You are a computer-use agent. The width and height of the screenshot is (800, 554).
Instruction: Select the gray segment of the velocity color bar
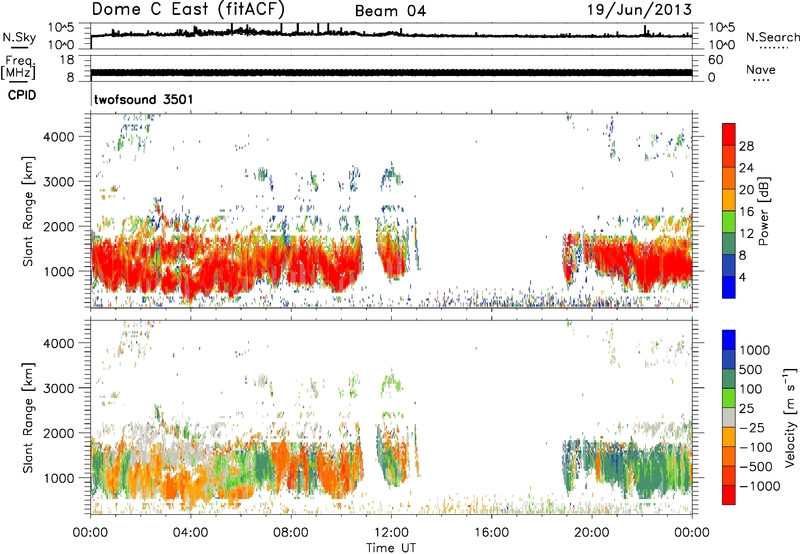click(729, 417)
